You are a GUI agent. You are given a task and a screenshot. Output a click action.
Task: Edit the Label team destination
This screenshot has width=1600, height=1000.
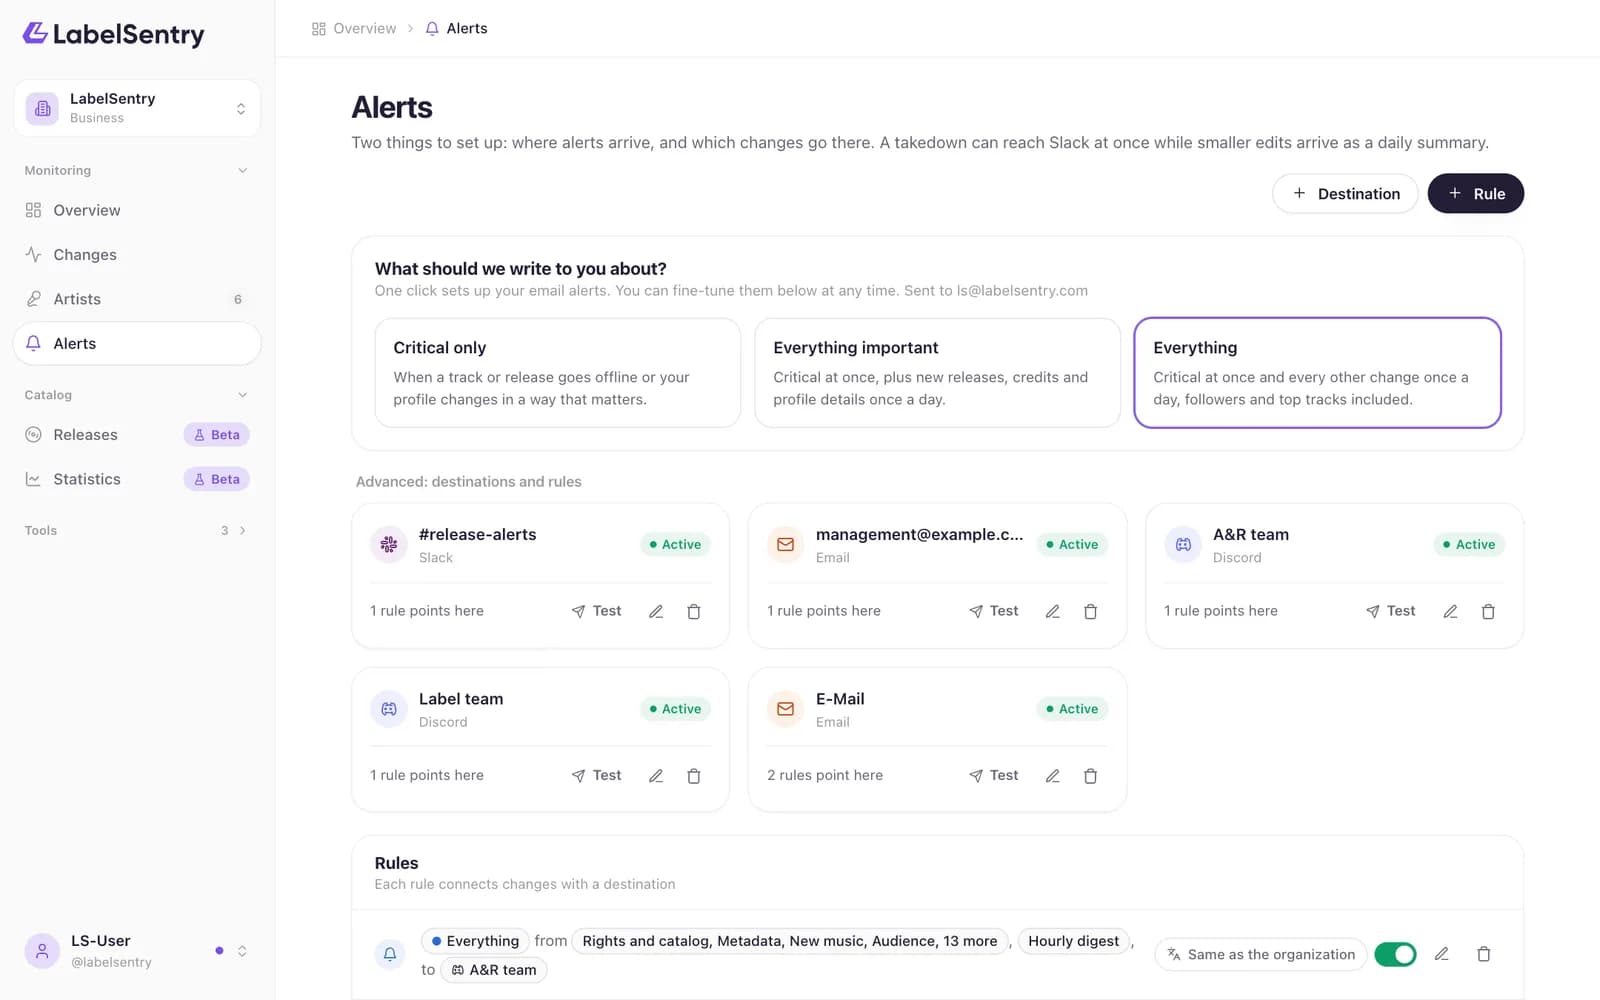click(656, 775)
